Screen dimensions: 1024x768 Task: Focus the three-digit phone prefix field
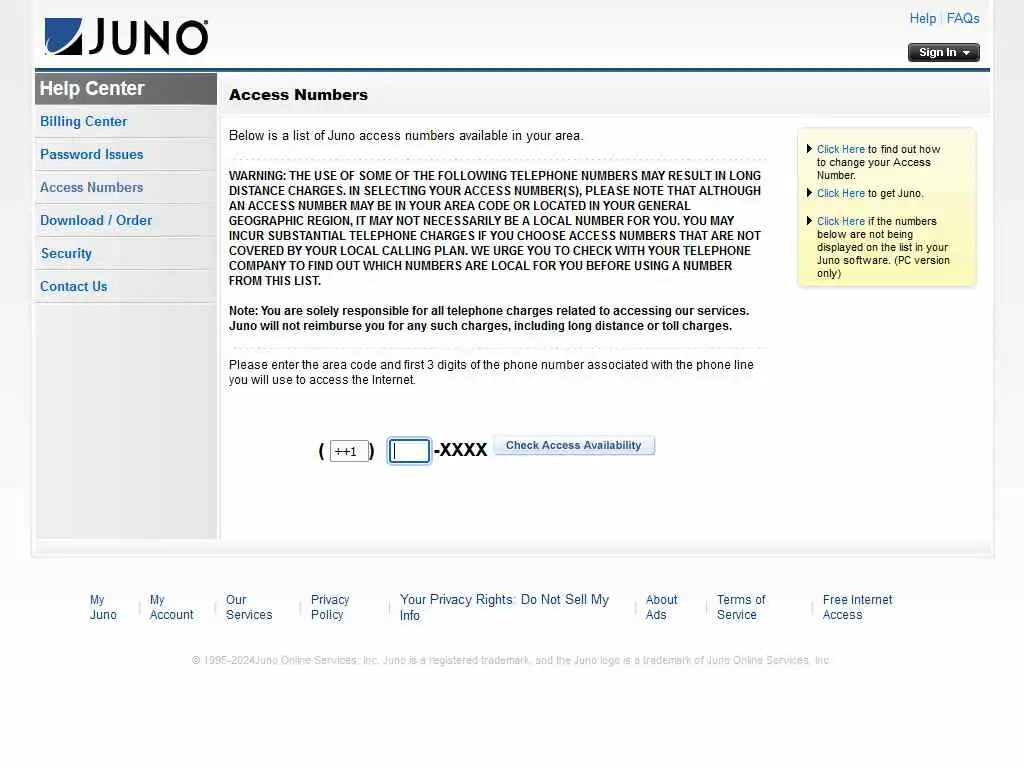point(409,451)
